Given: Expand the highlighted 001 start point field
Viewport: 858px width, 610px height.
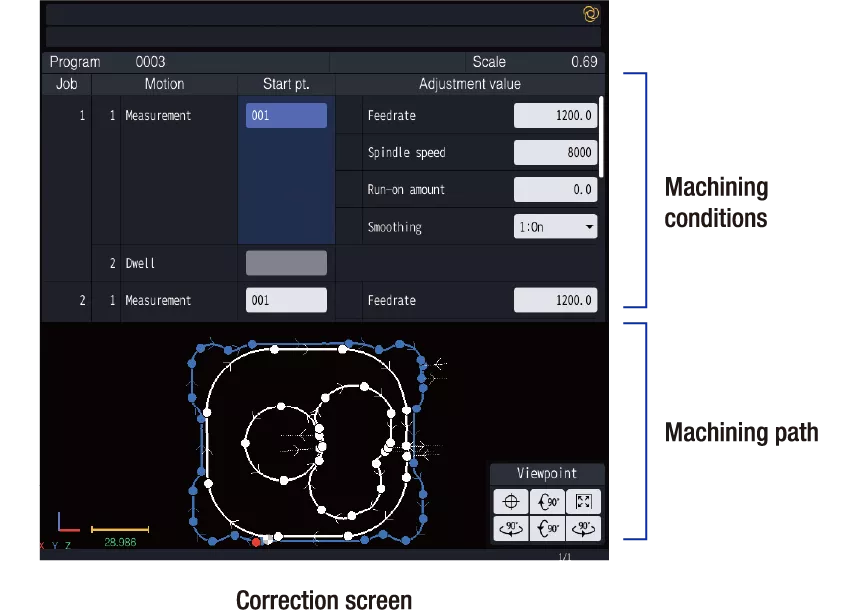Looking at the screenshot, I should (286, 115).
